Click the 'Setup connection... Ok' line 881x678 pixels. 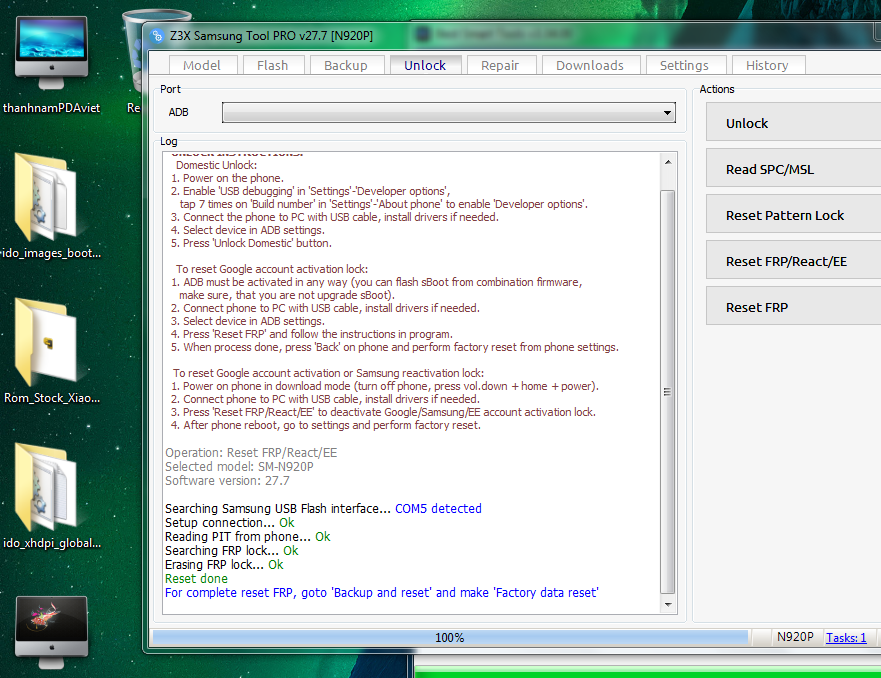coord(229,522)
